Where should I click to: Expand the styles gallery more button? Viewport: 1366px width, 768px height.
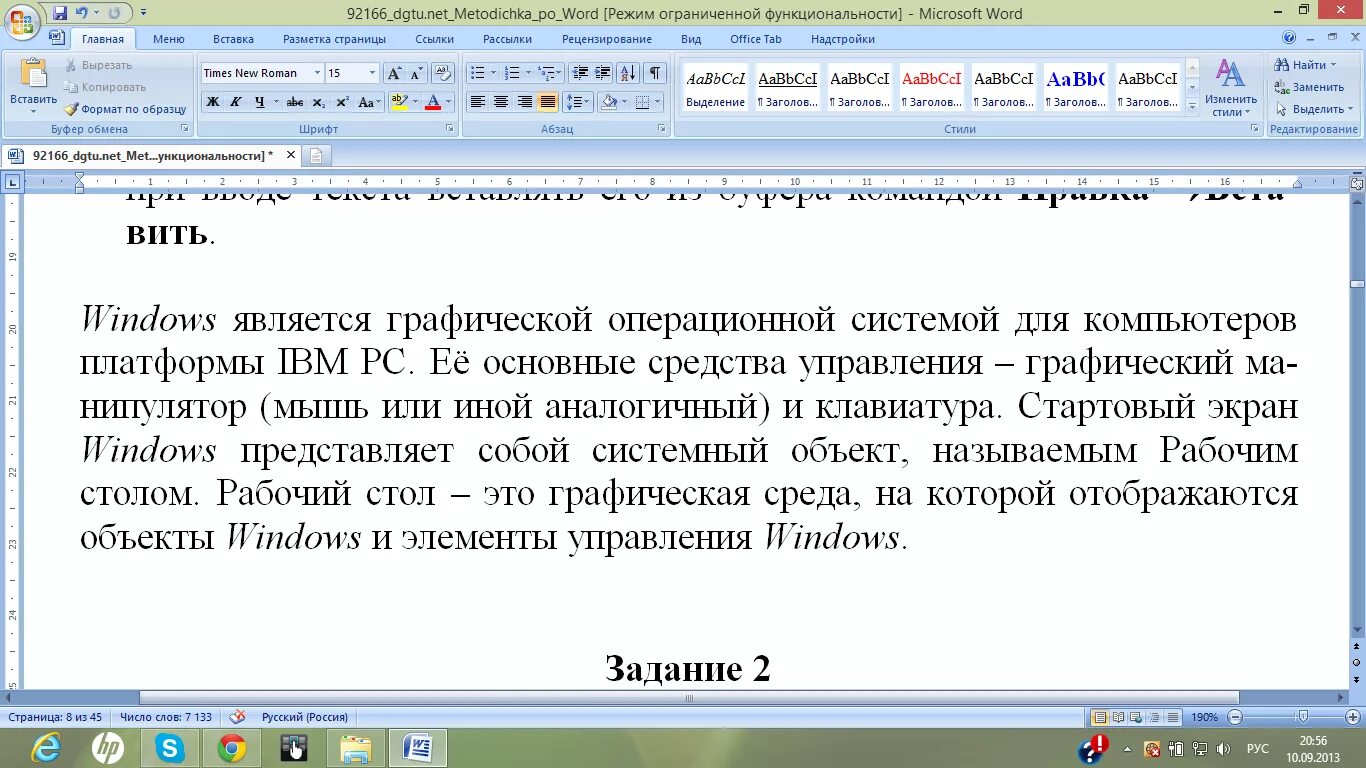point(1191,105)
